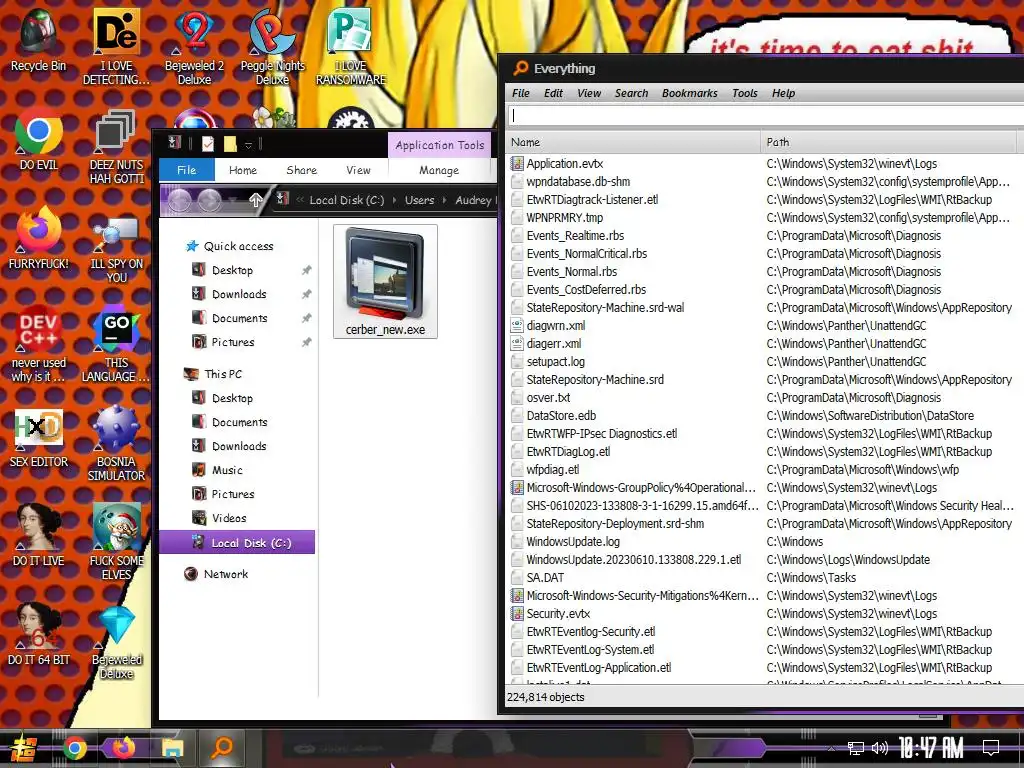Open Chrome from the taskbar

(x=74, y=748)
